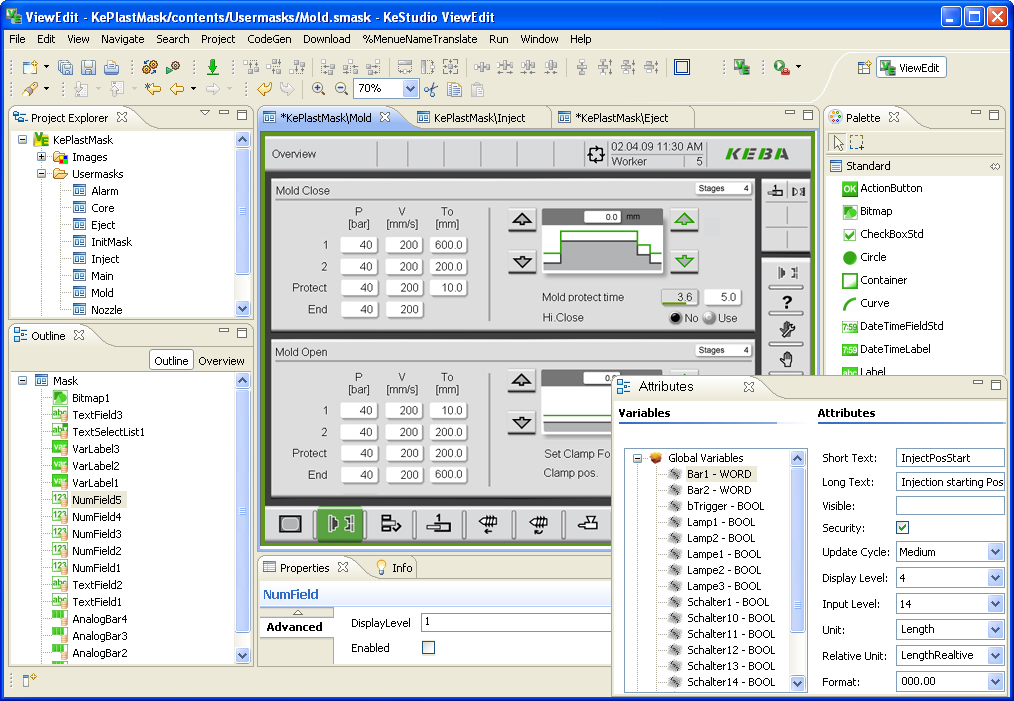Click the Advanced button in Properties panel

tap(296, 627)
